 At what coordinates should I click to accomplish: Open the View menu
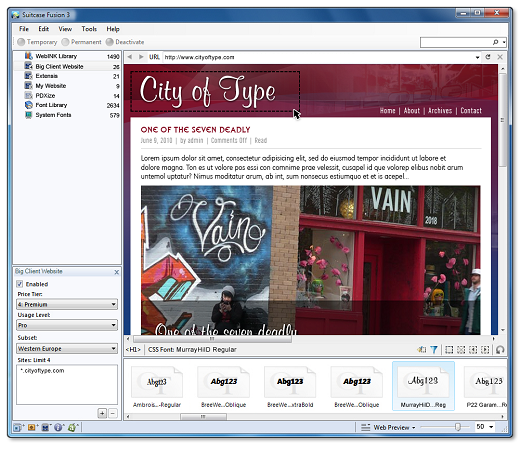click(x=65, y=29)
